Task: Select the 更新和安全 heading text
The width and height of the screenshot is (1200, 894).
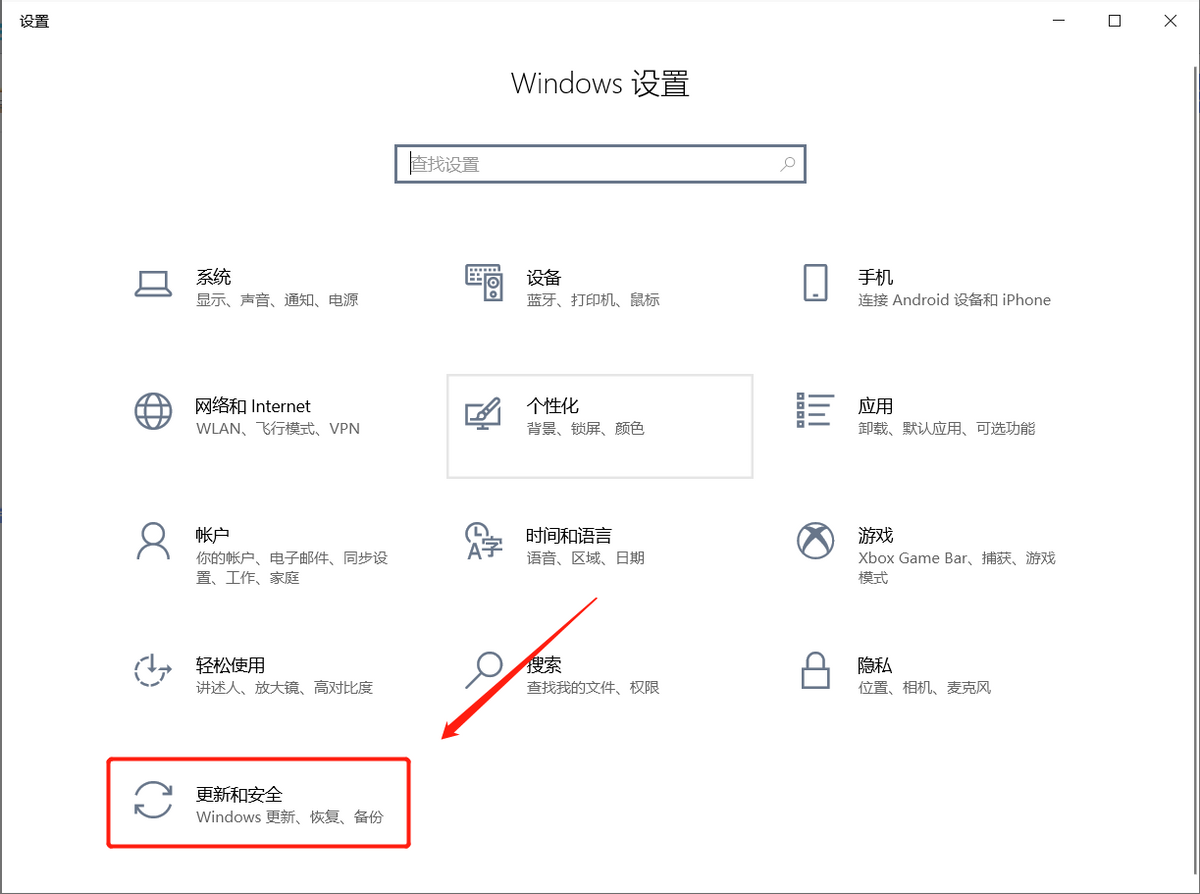Action: pyautogui.click(x=239, y=794)
